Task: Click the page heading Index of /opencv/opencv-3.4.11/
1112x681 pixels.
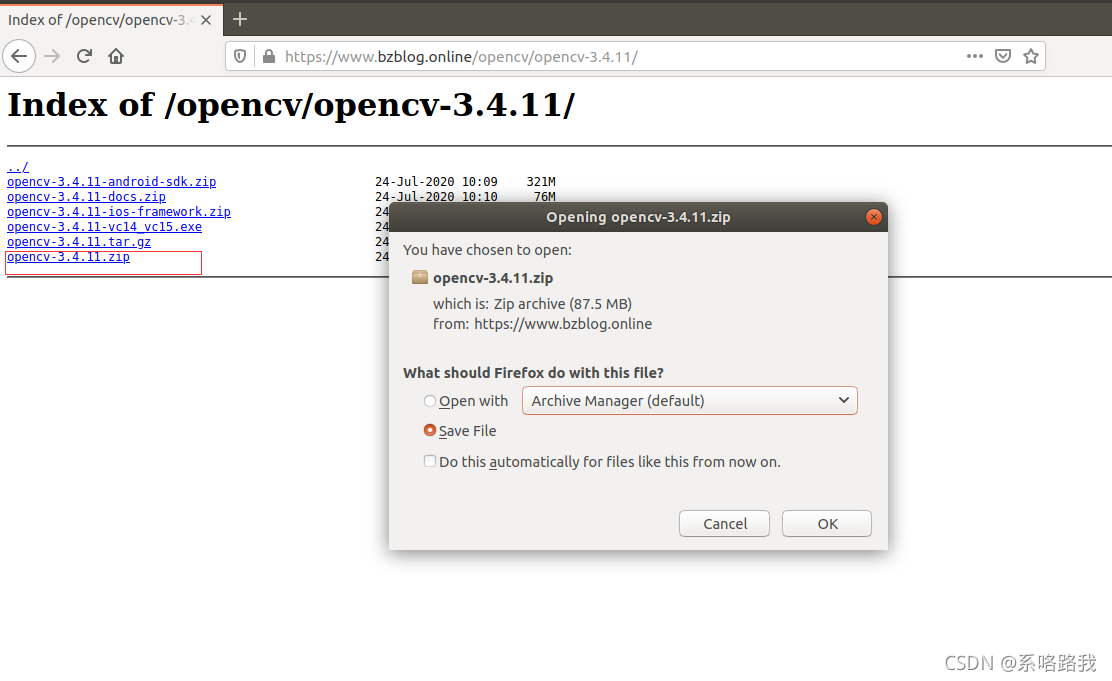Action: [291, 105]
